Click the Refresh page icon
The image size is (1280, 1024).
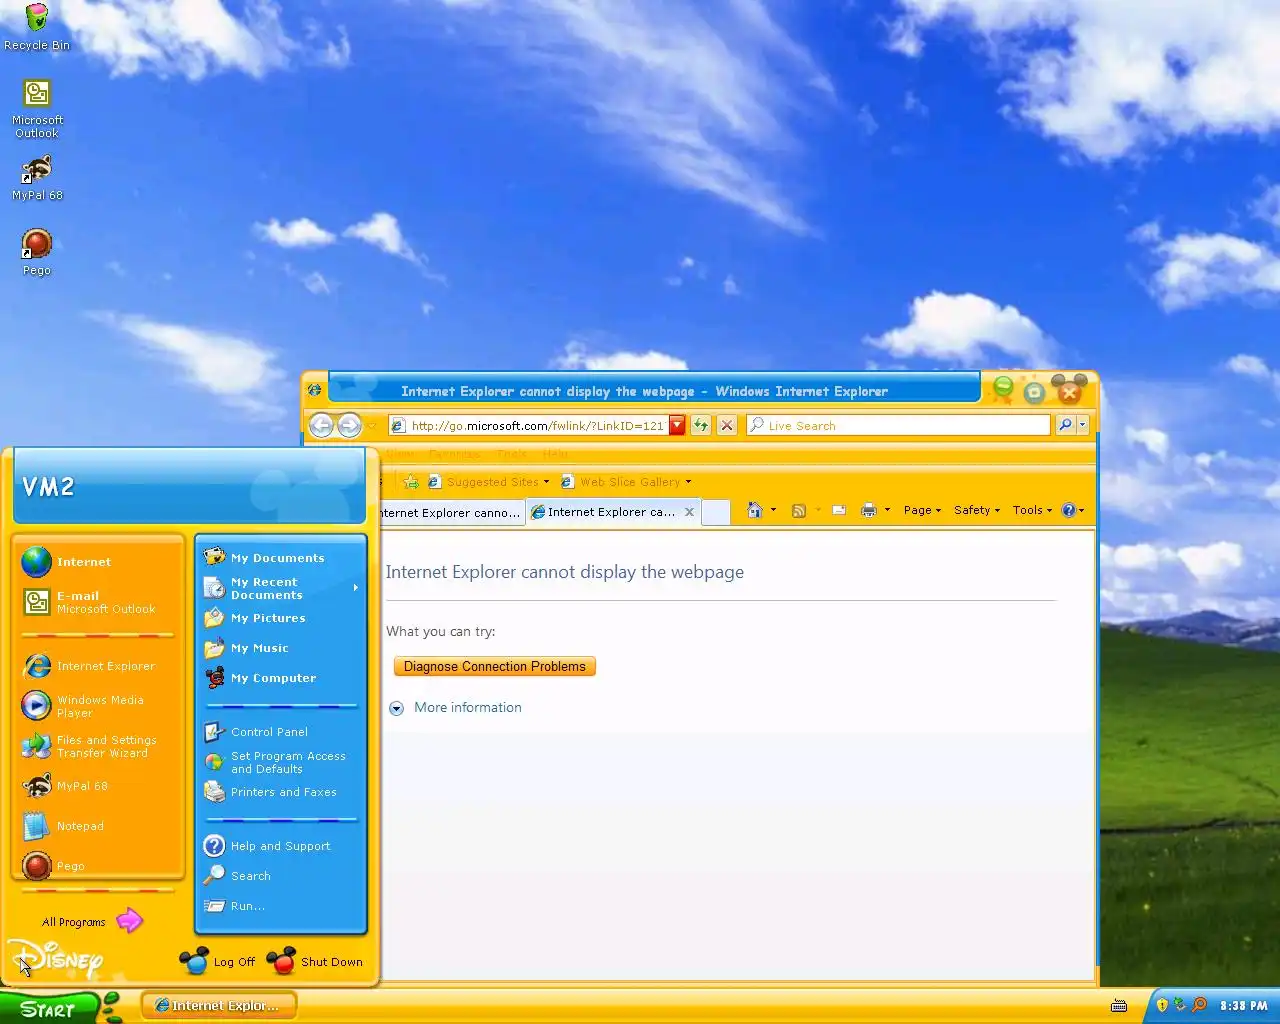click(701, 426)
